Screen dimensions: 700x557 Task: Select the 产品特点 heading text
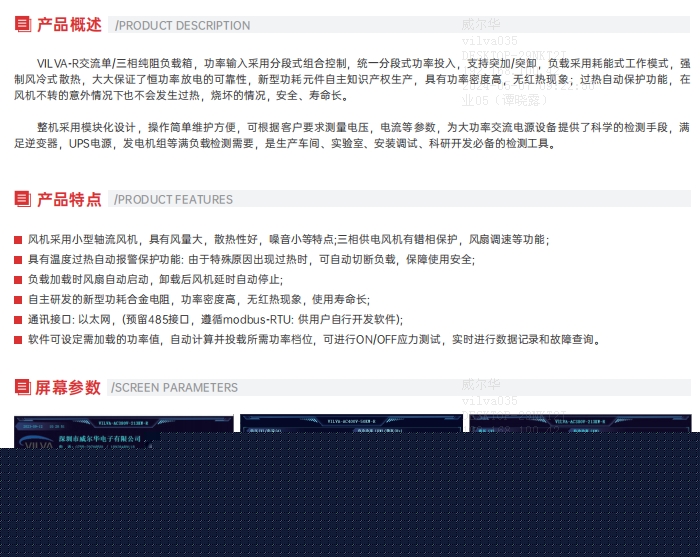point(69,199)
